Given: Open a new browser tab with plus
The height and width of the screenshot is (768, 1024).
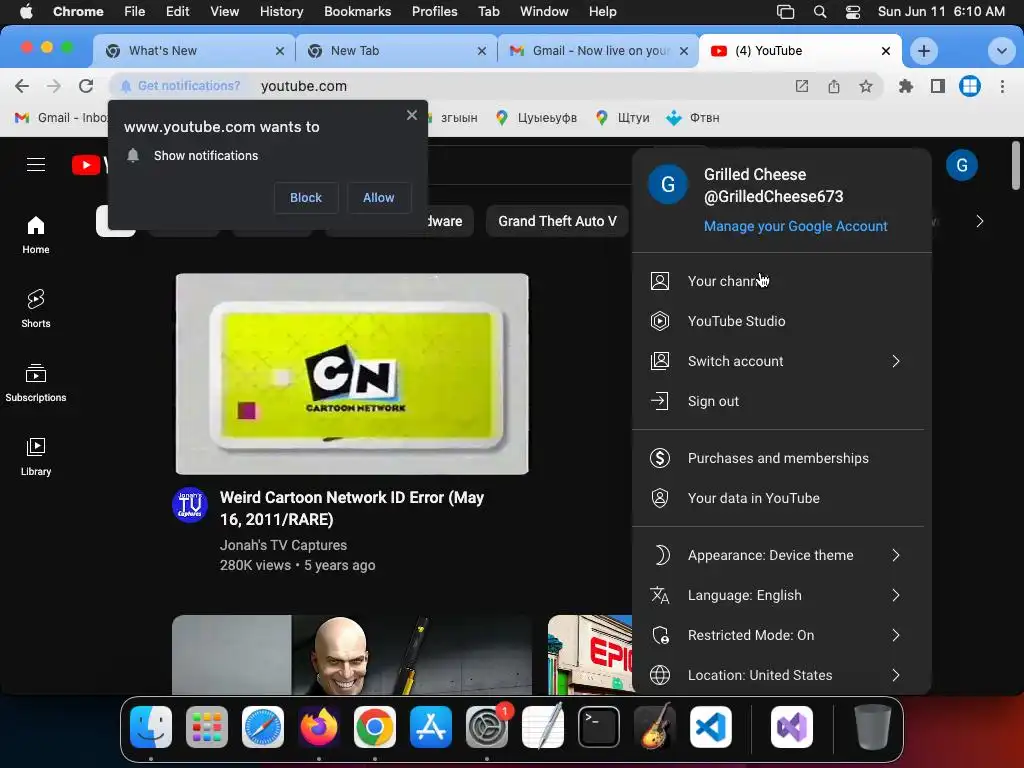Looking at the screenshot, I should [x=924, y=51].
